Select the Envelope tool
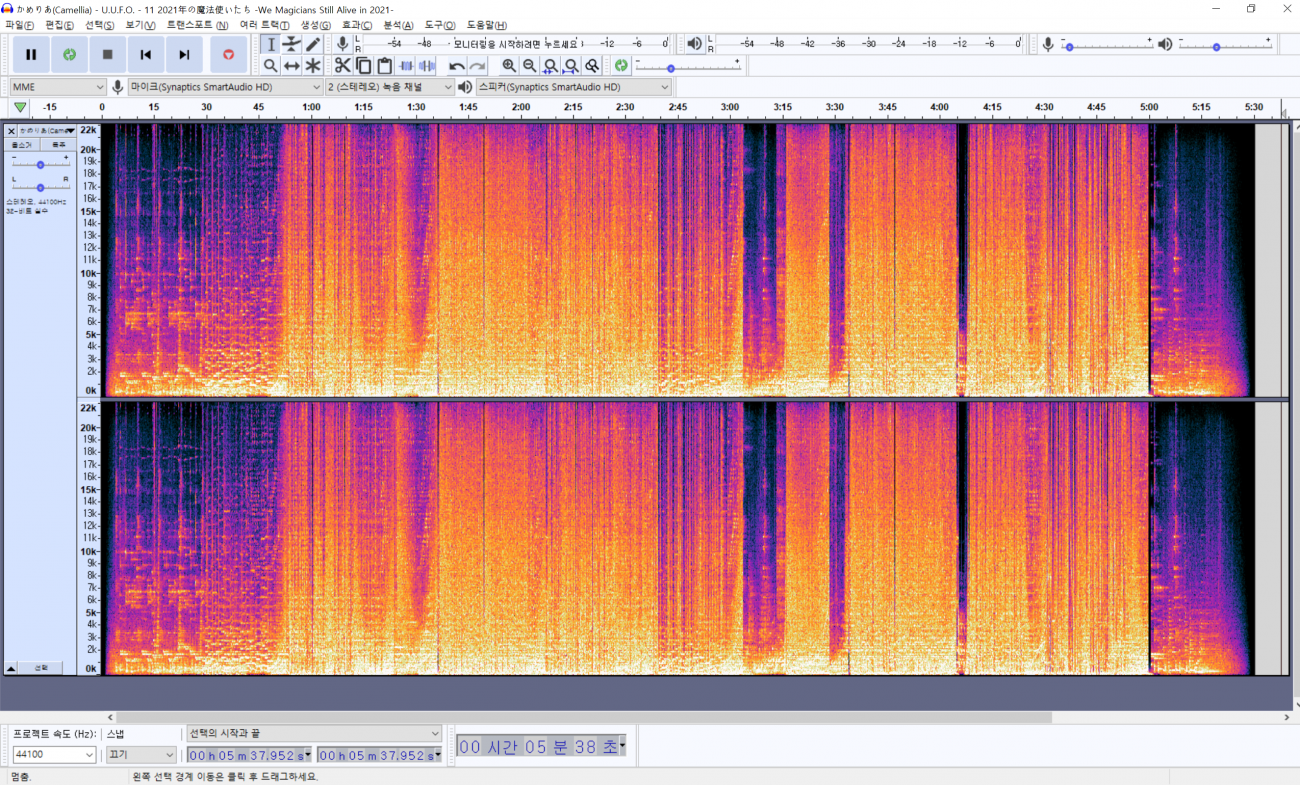 pos(291,44)
